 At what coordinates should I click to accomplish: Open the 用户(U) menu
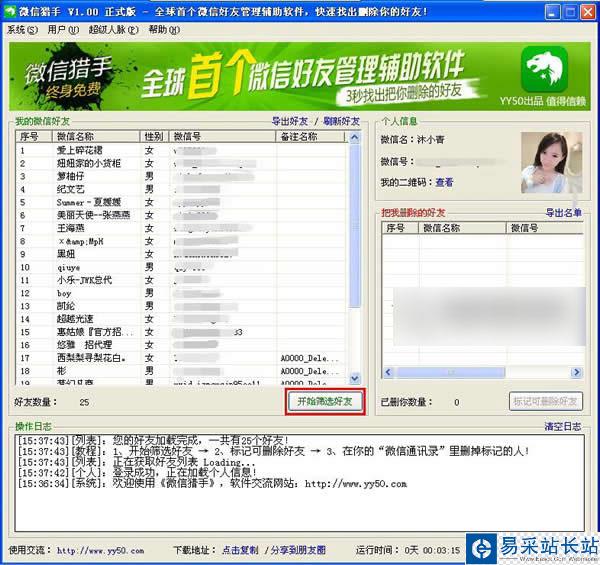63,29
